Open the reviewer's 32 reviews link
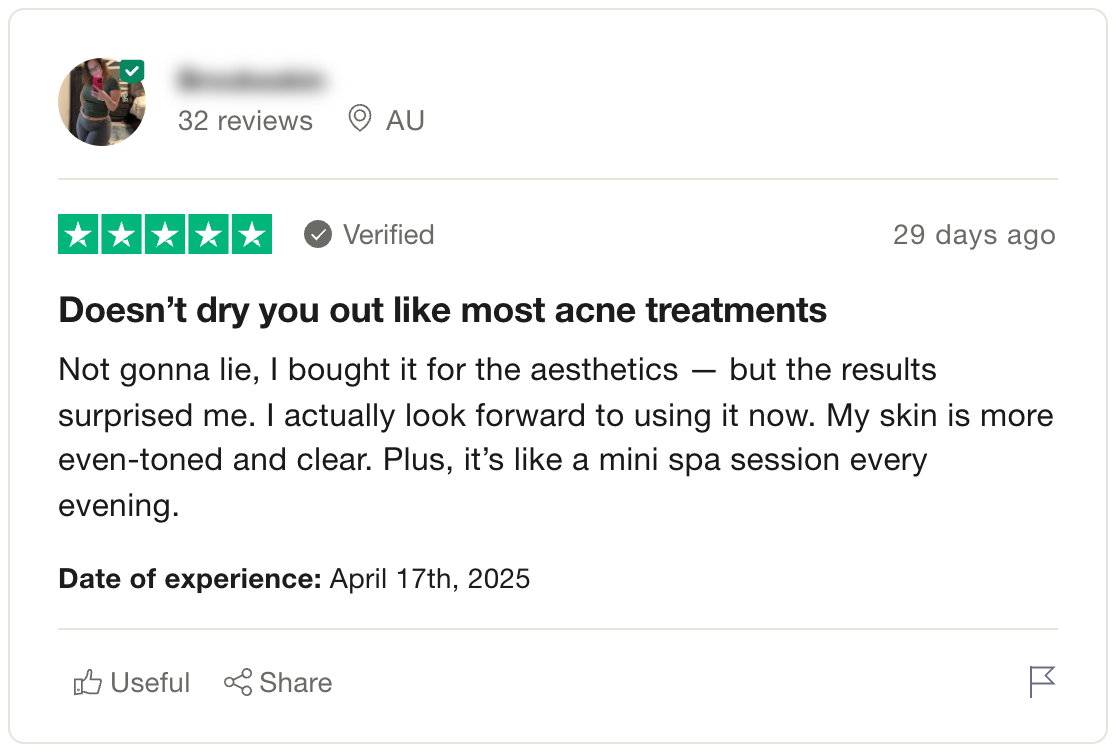1116x752 pixels. click(x=246, y=121)
